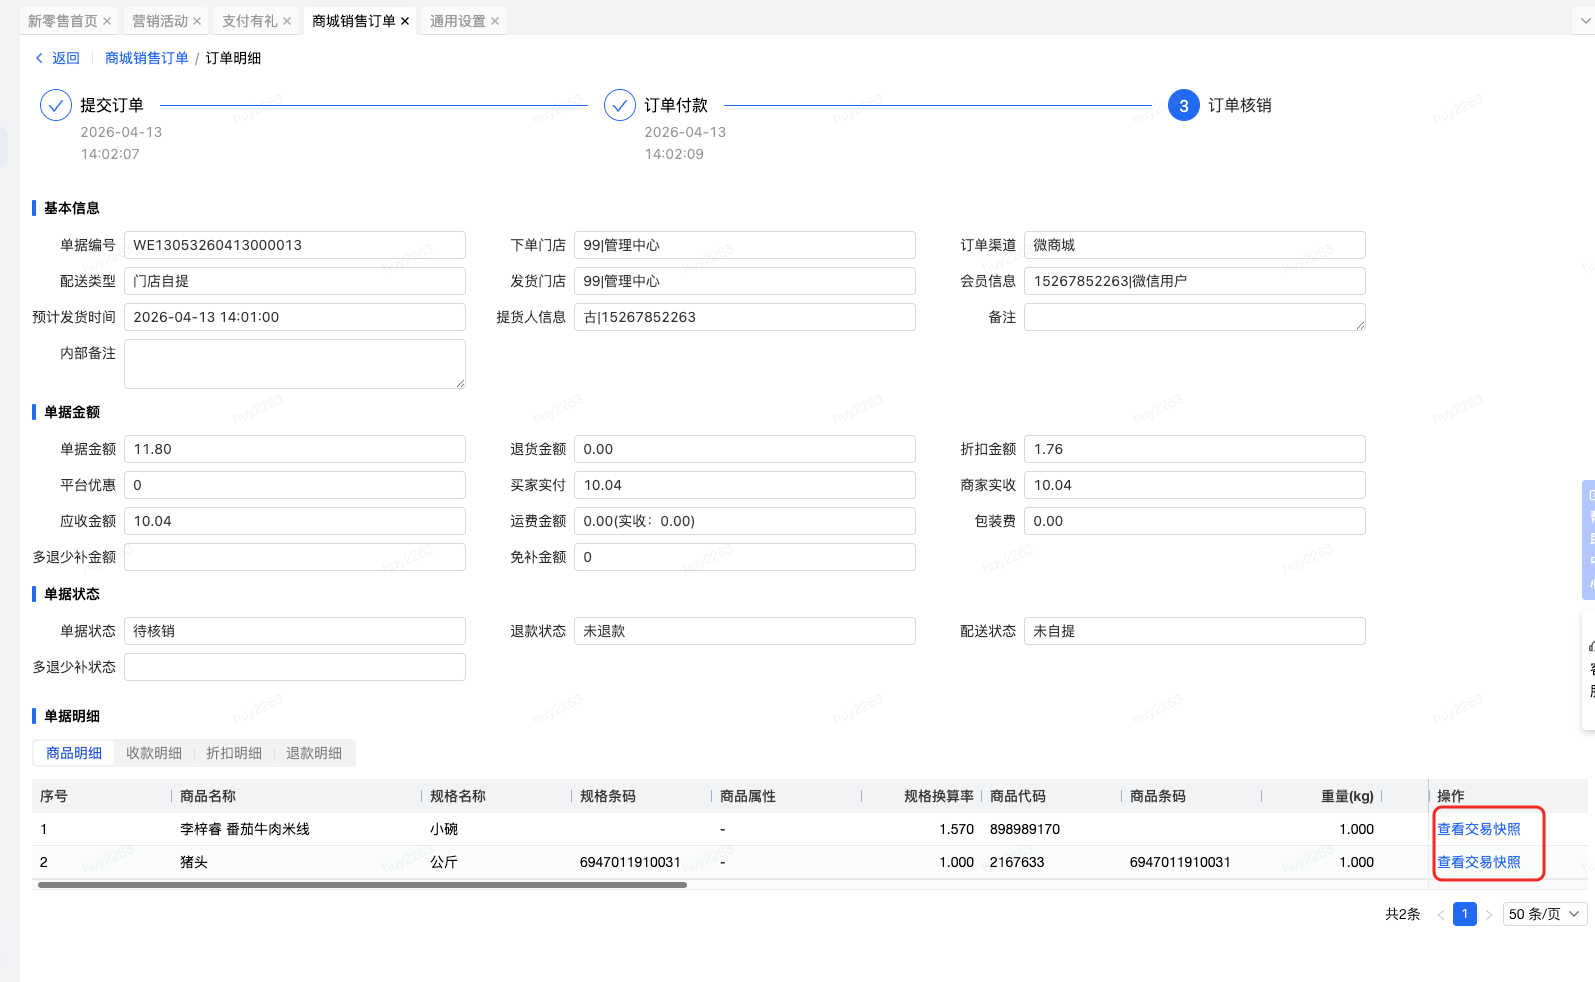Click the step 3 订单核销 circle icon
The height and width of the screenshot is (982, 1595).
pos(1184,105)
